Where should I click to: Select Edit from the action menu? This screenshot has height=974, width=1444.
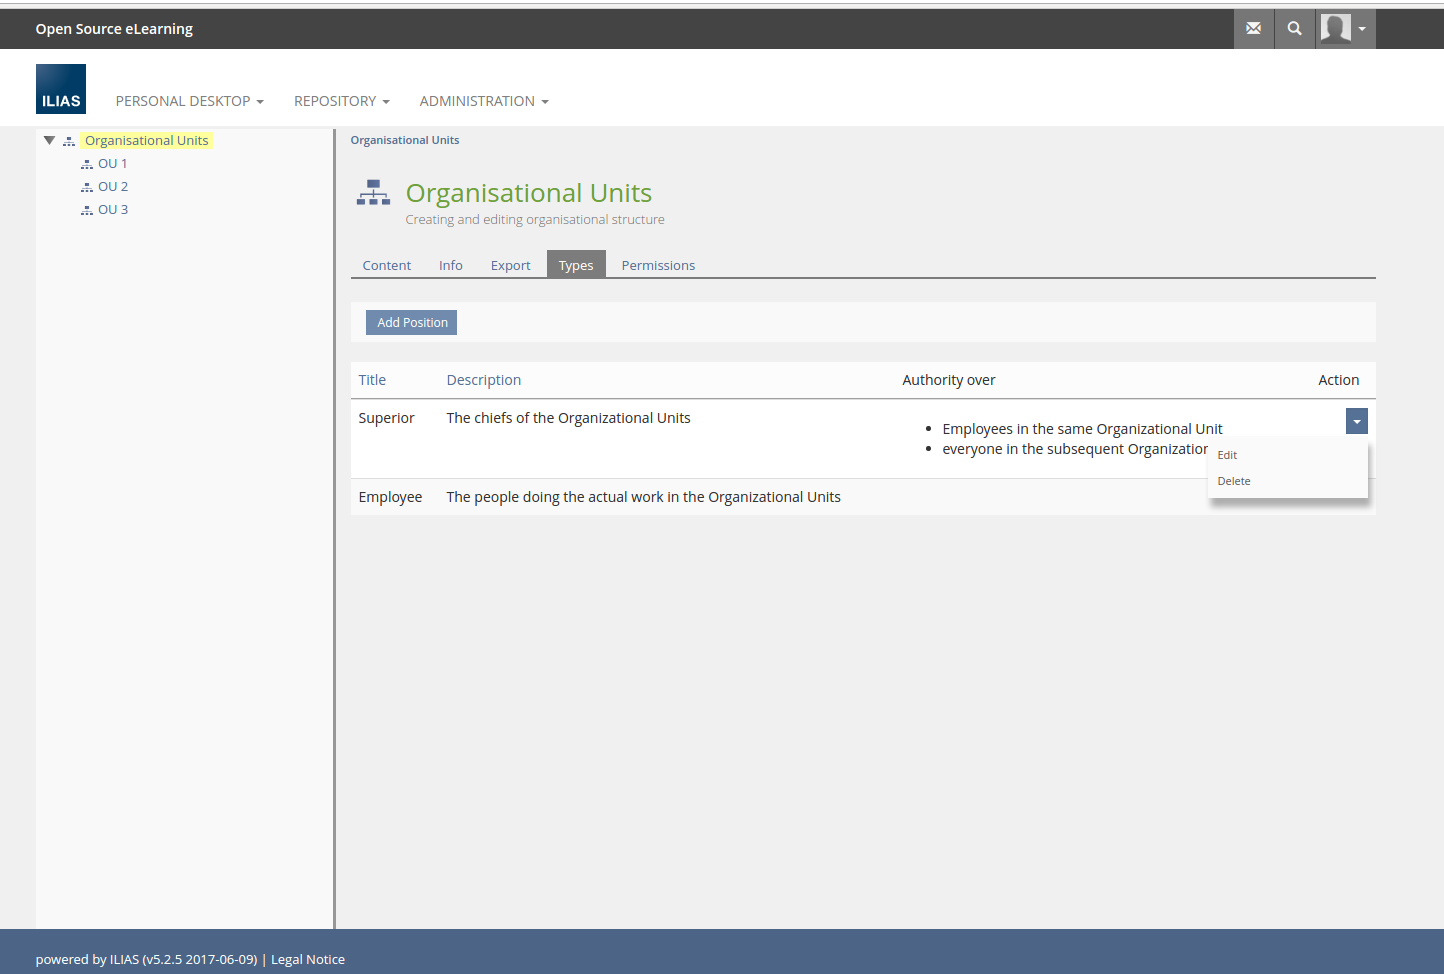click(1227, 455)
